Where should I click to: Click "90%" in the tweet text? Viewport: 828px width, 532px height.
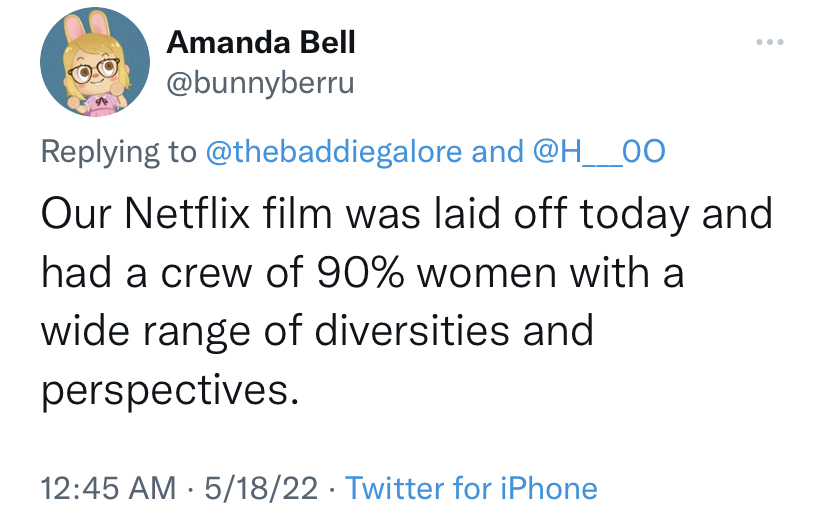tap(361, 273)
